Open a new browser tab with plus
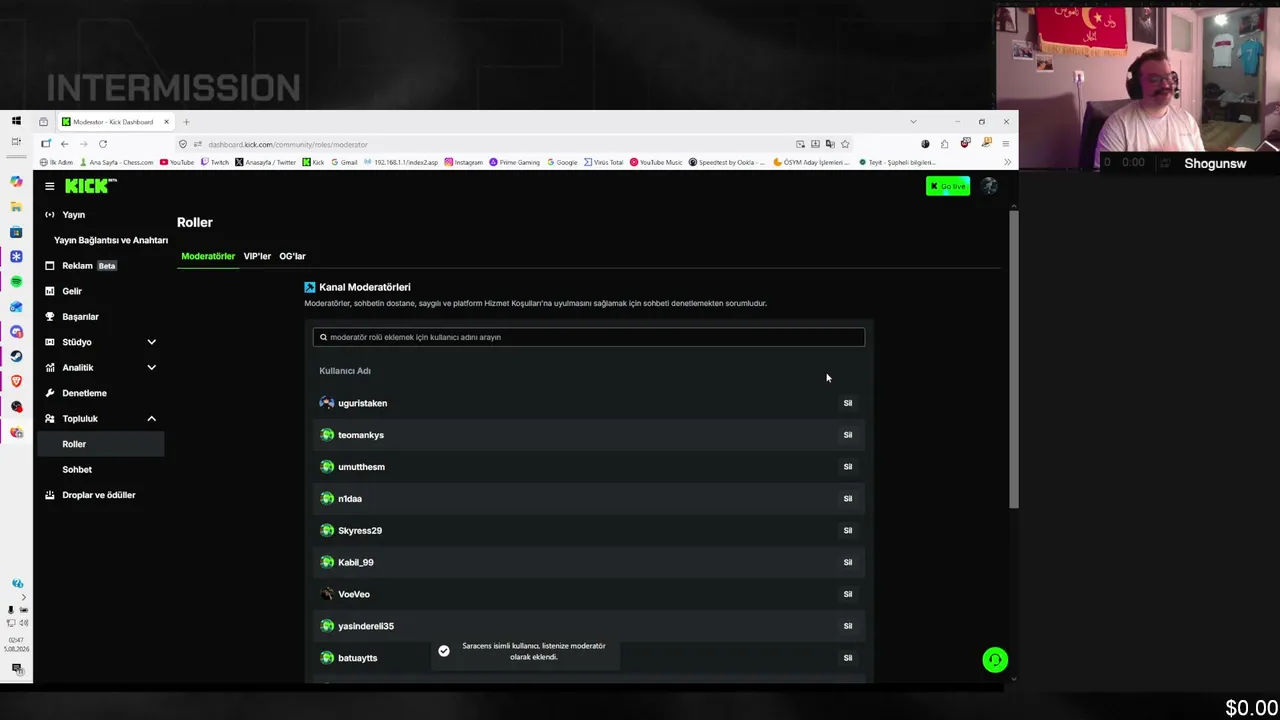The width and height of the screenshot is (1280, 720). 186,122
